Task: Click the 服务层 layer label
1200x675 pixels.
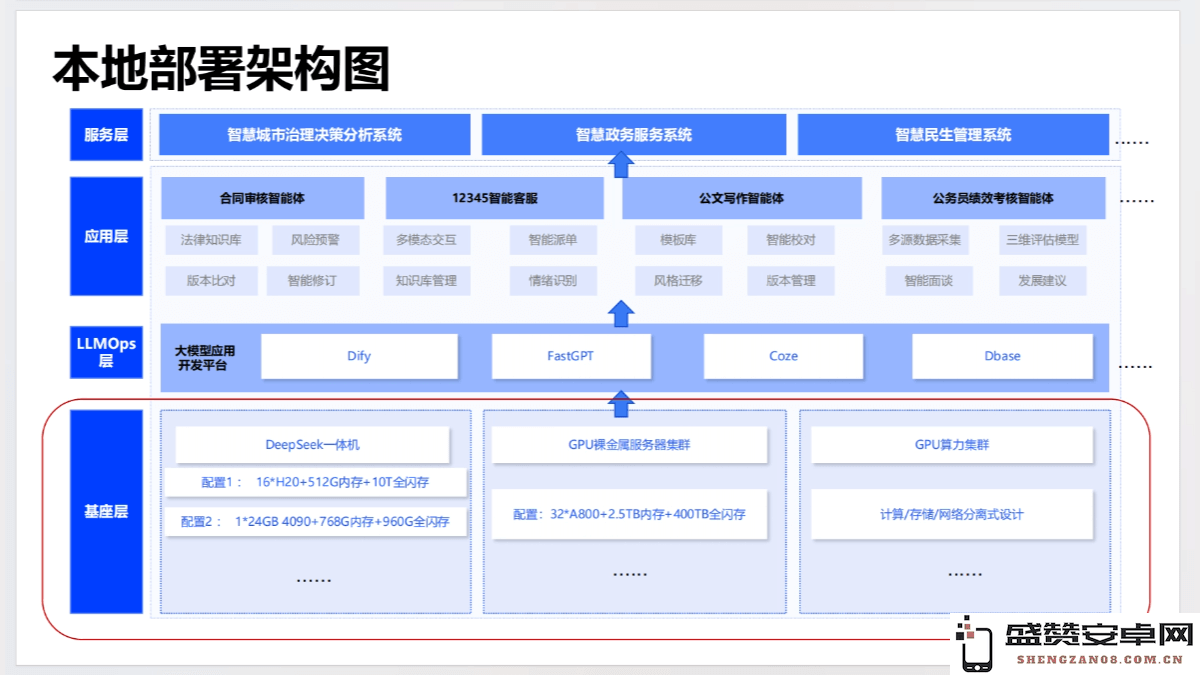Action: [x=106, y=135]
